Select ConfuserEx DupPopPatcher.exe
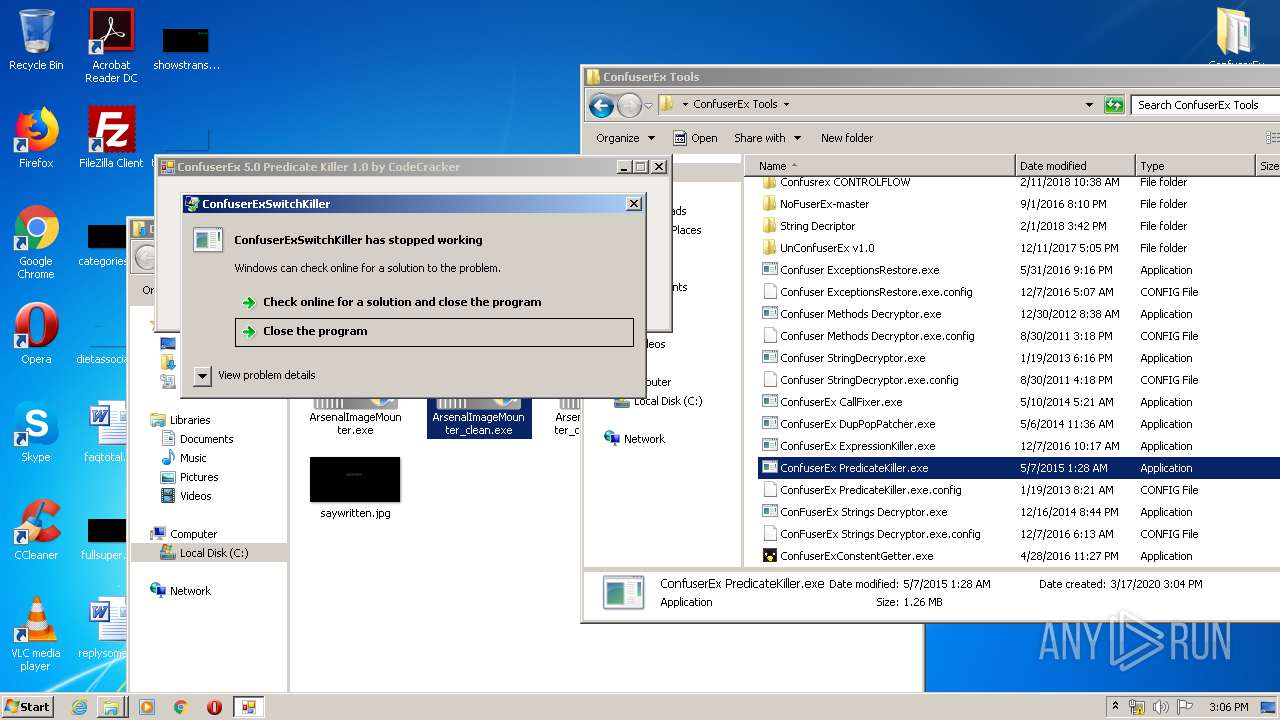Screen dimensions: 1280x720 [848, 424]
